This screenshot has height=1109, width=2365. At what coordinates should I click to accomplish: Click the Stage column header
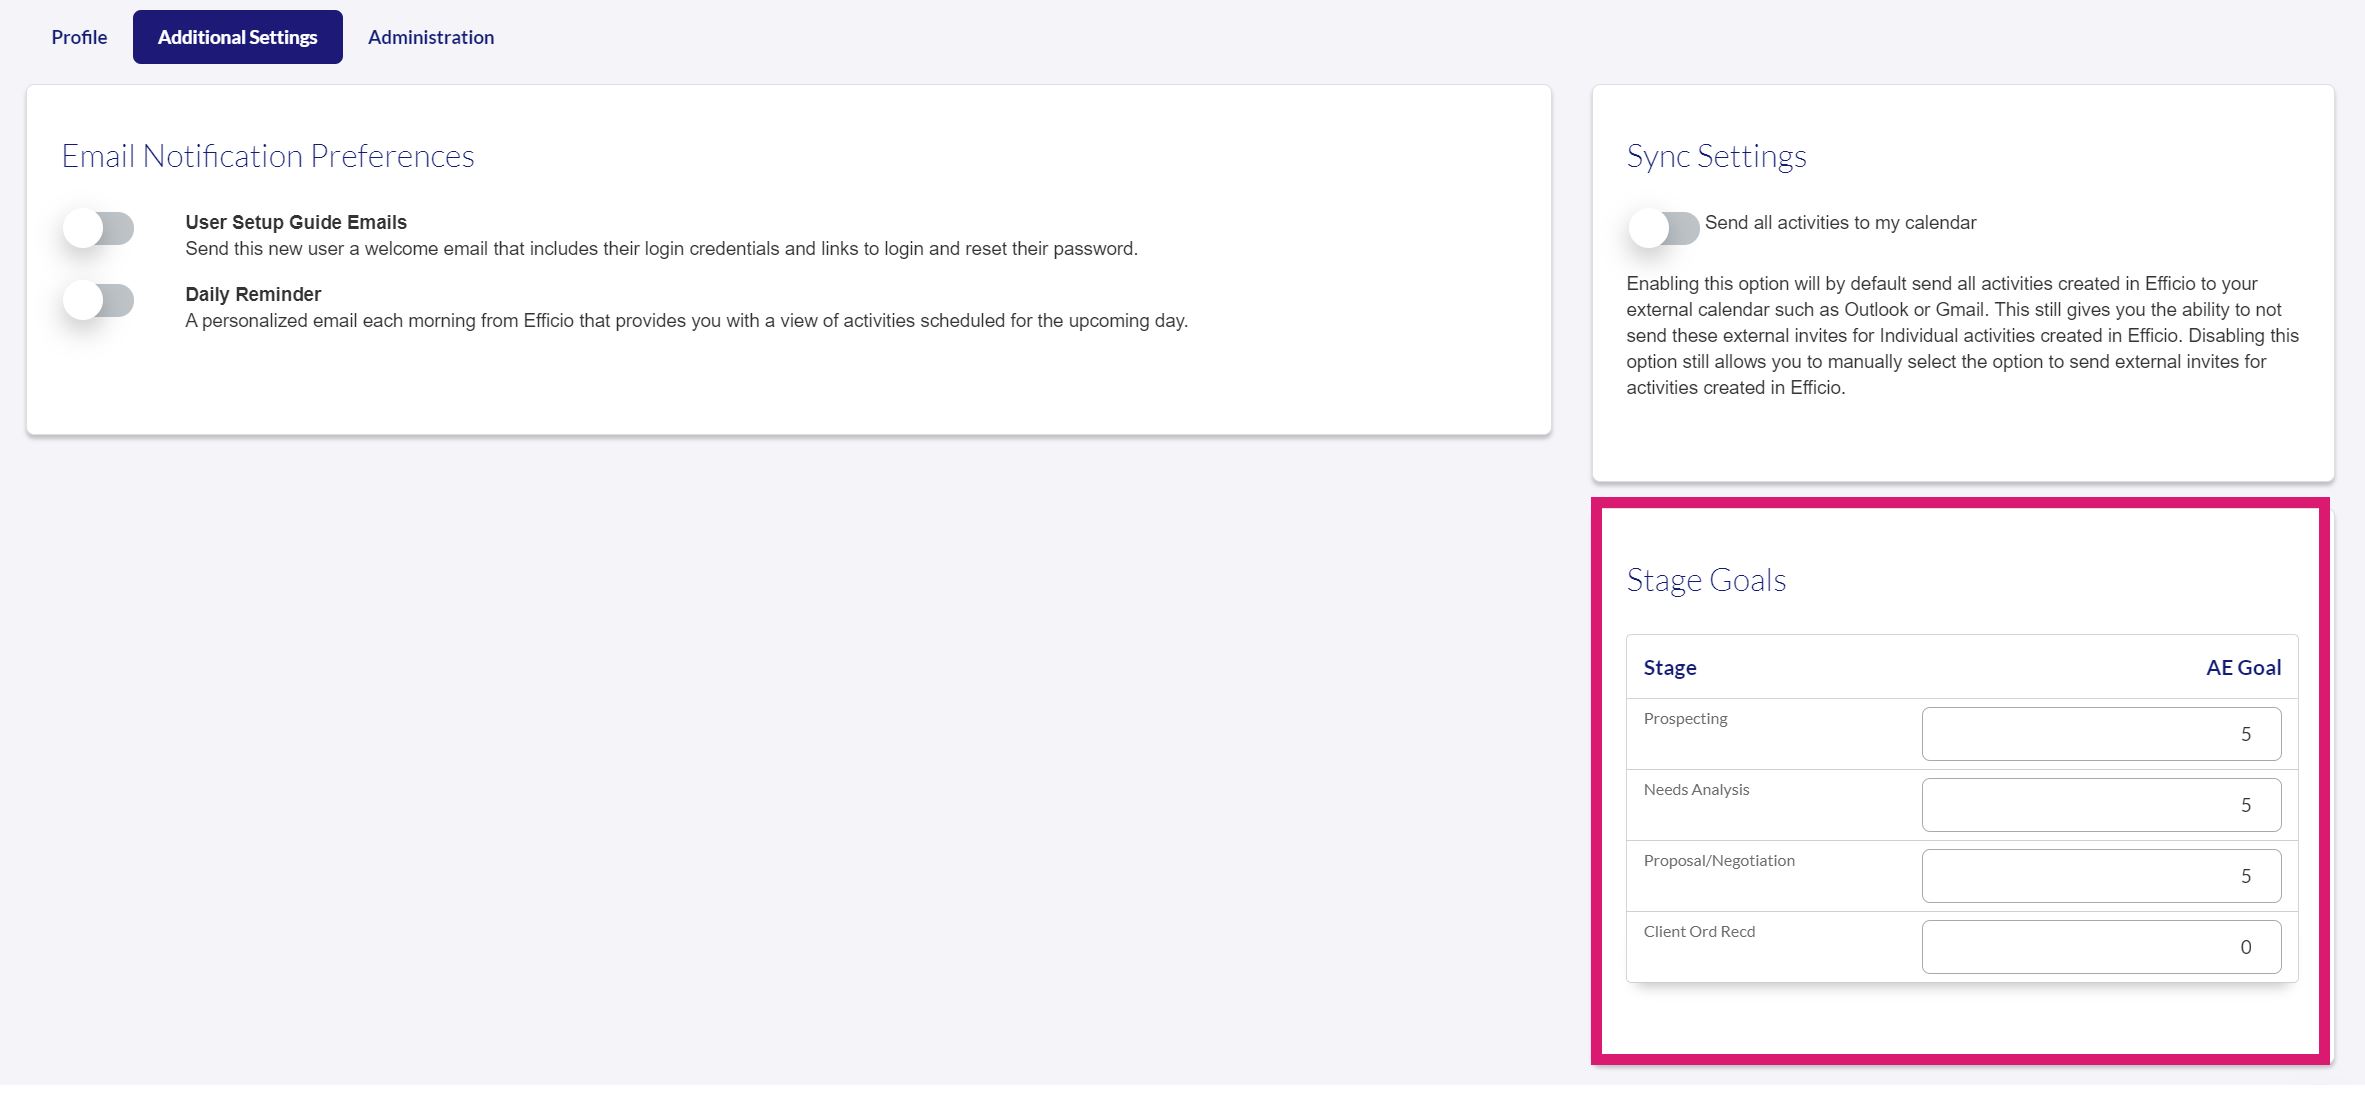pos(1670,667)
